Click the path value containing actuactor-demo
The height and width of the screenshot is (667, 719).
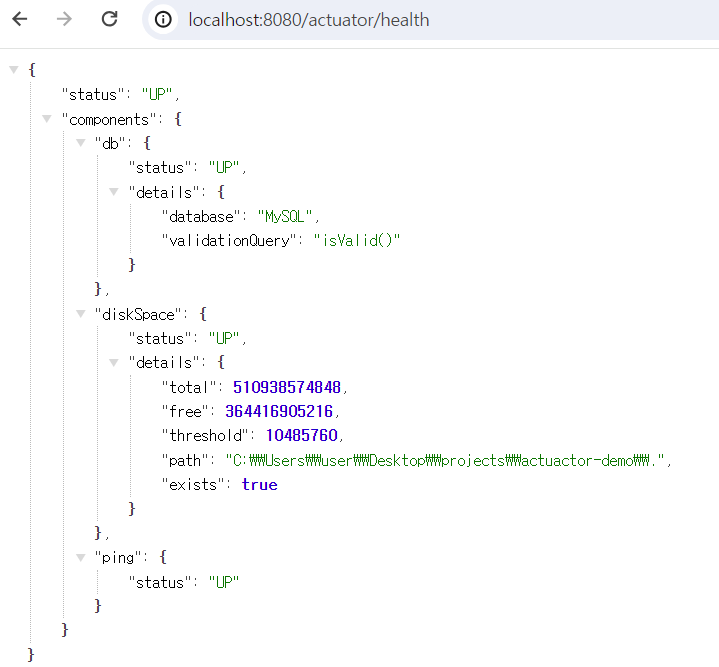(445, 460)
